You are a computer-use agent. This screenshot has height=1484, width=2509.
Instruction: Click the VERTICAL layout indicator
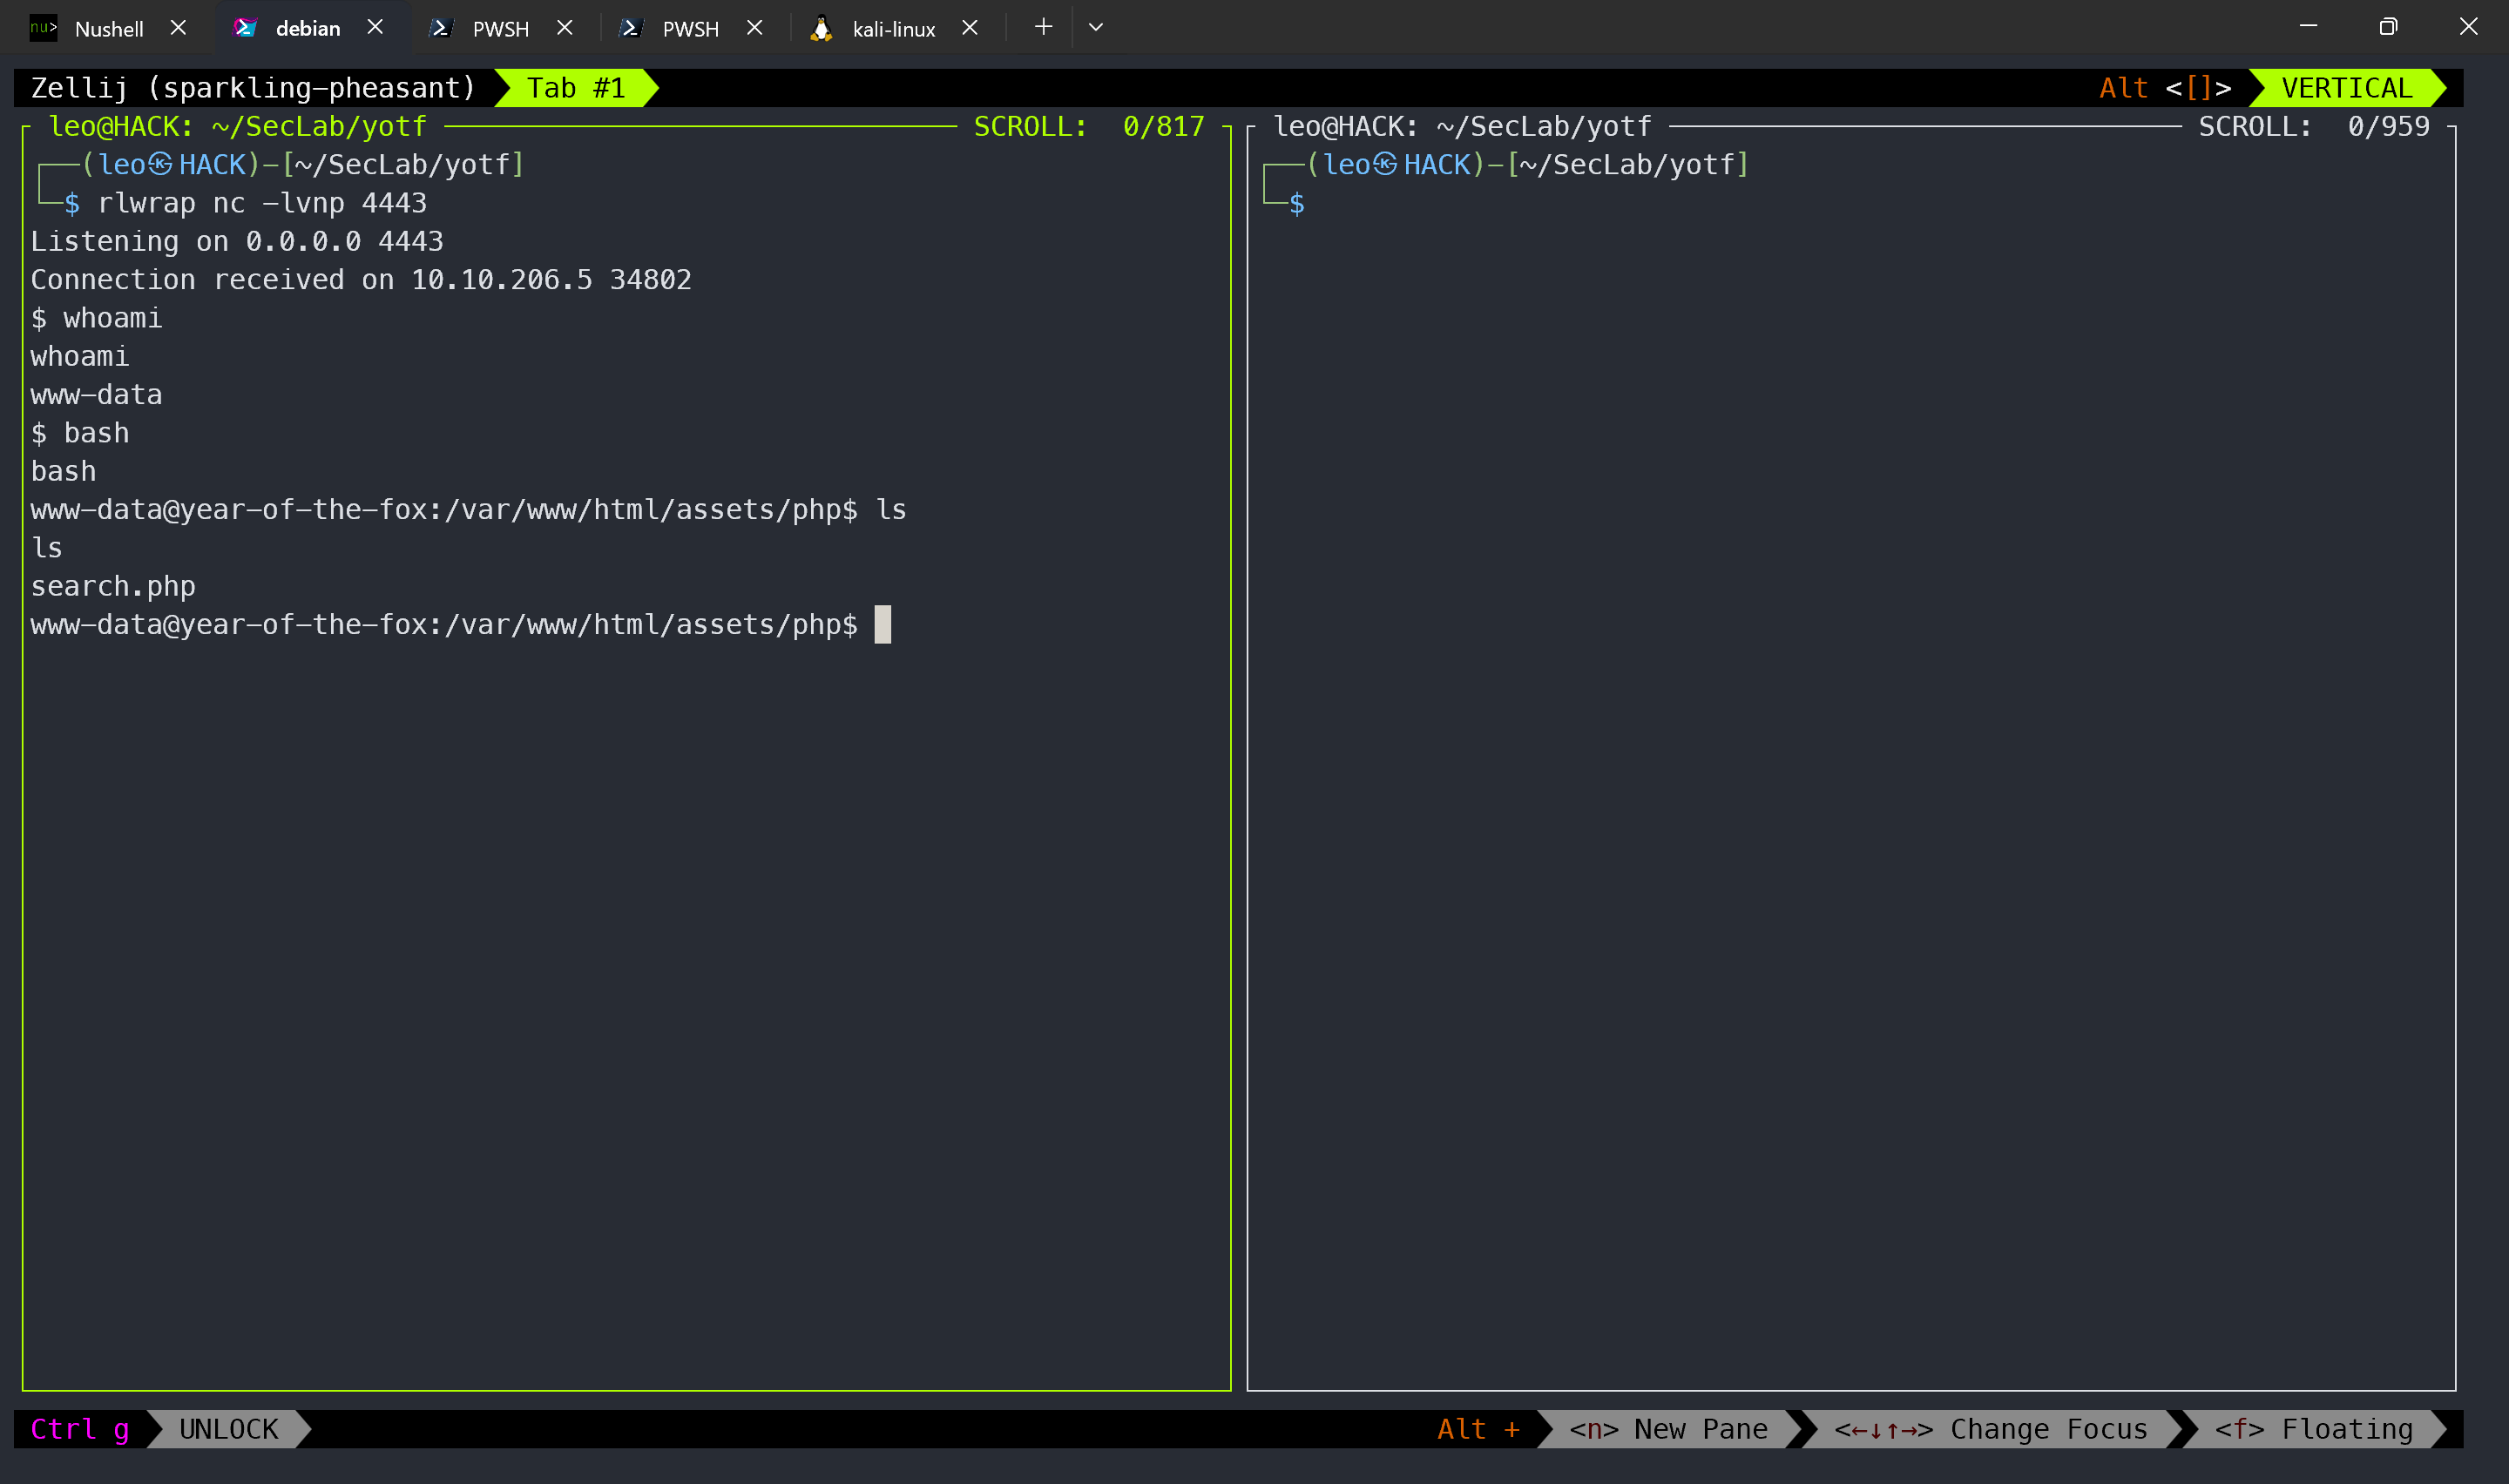[2347, 88]
